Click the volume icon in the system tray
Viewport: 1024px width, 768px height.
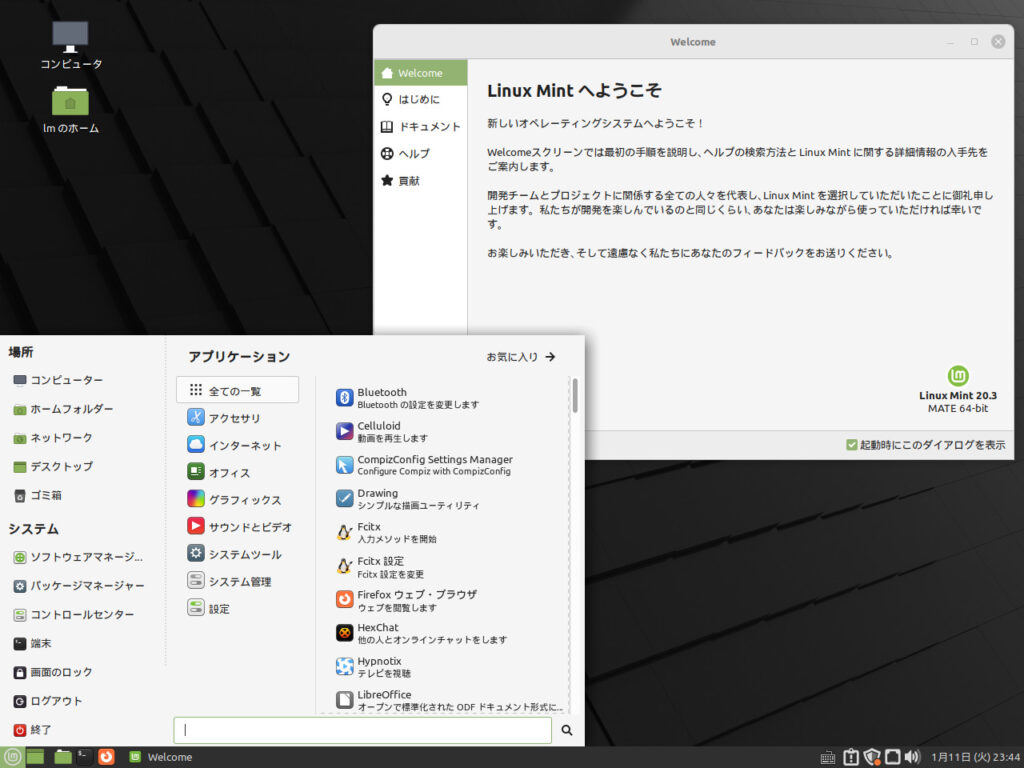[911, 757]
